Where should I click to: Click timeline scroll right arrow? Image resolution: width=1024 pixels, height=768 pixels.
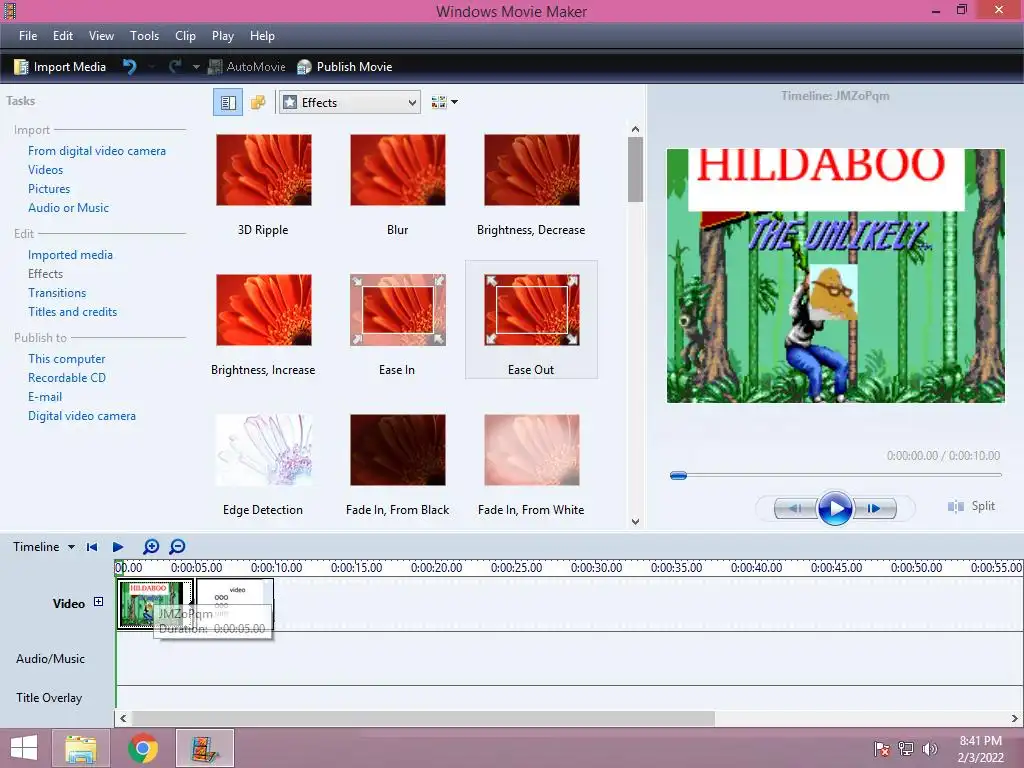click(x=1014, y=718)
